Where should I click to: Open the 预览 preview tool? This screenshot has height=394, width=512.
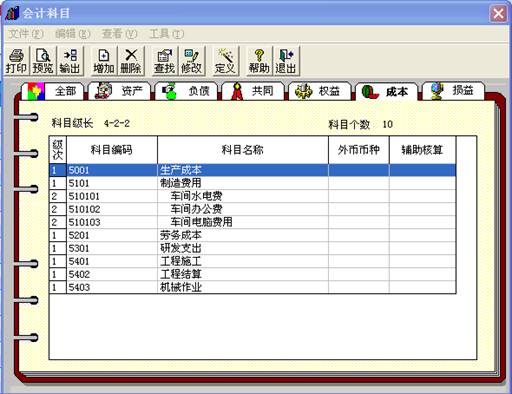(43, 61)
